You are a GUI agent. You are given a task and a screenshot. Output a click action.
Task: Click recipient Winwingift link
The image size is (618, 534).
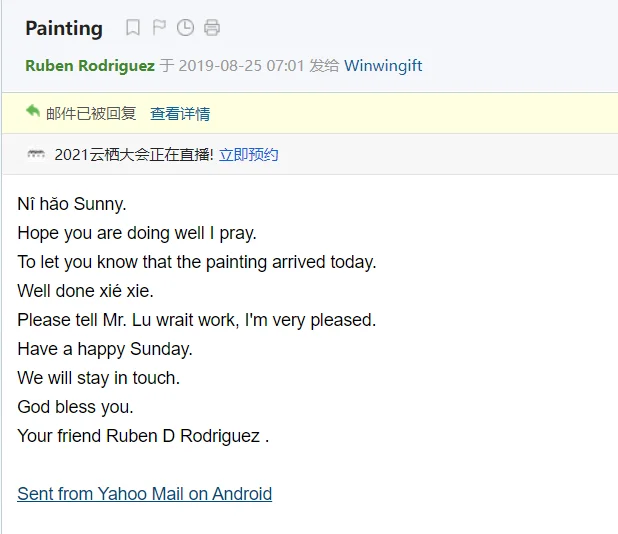point(383,66)
